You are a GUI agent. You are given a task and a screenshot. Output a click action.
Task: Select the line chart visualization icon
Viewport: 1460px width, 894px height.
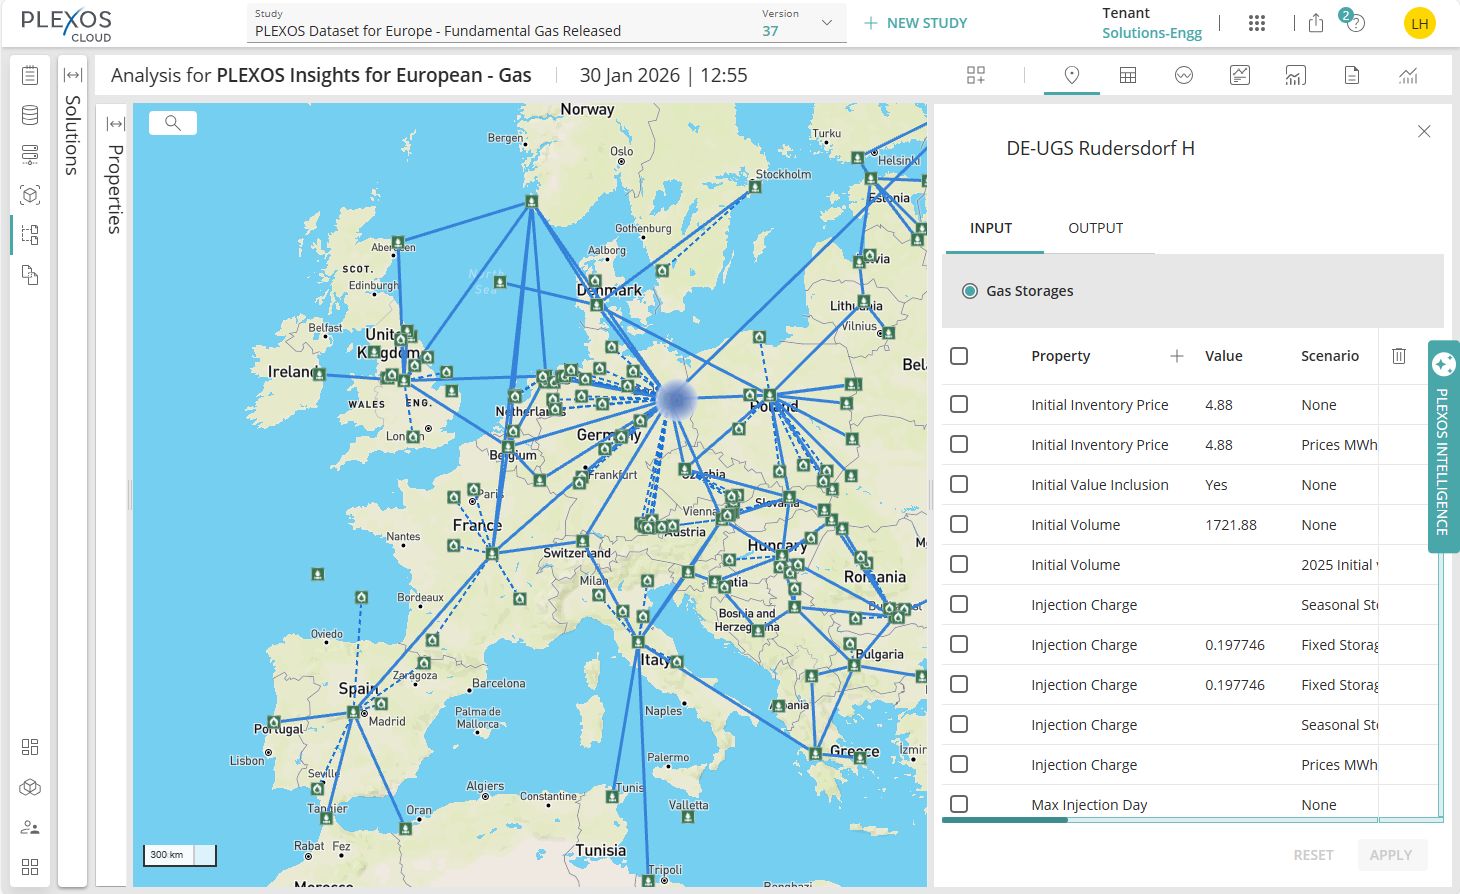coord(1184,75)
